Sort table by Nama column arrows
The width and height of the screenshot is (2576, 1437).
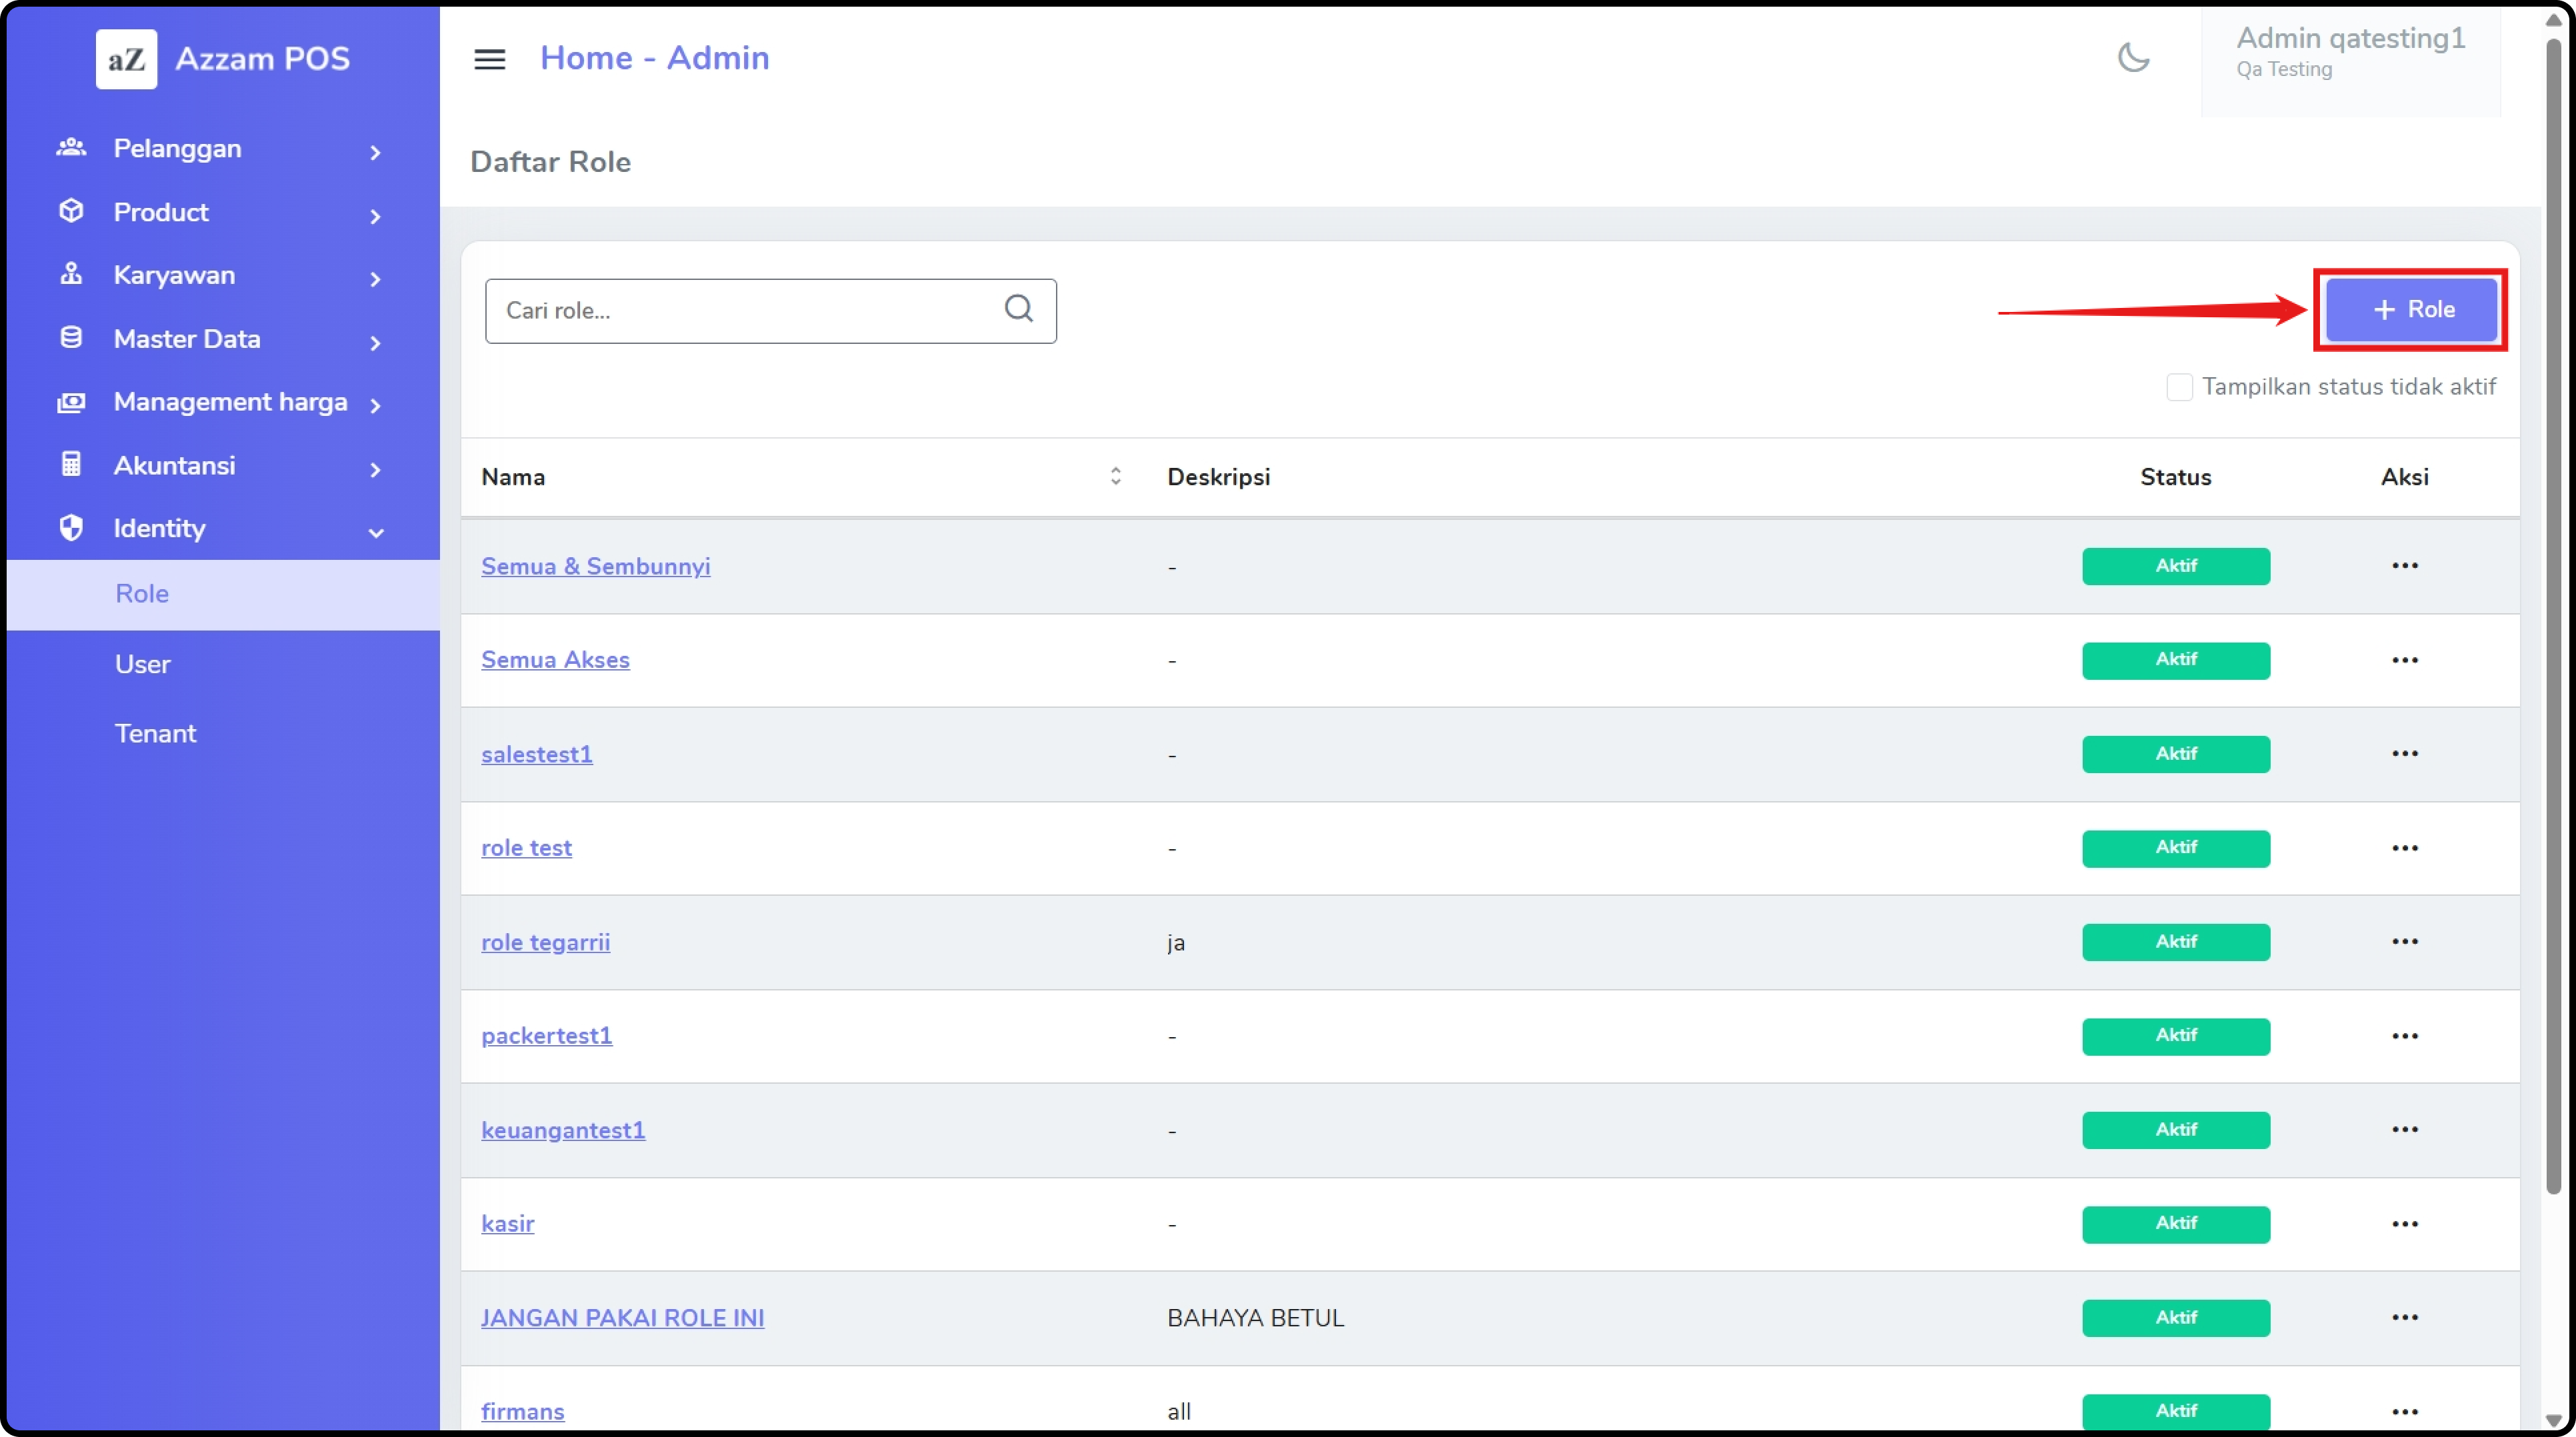coord(1115,476)
